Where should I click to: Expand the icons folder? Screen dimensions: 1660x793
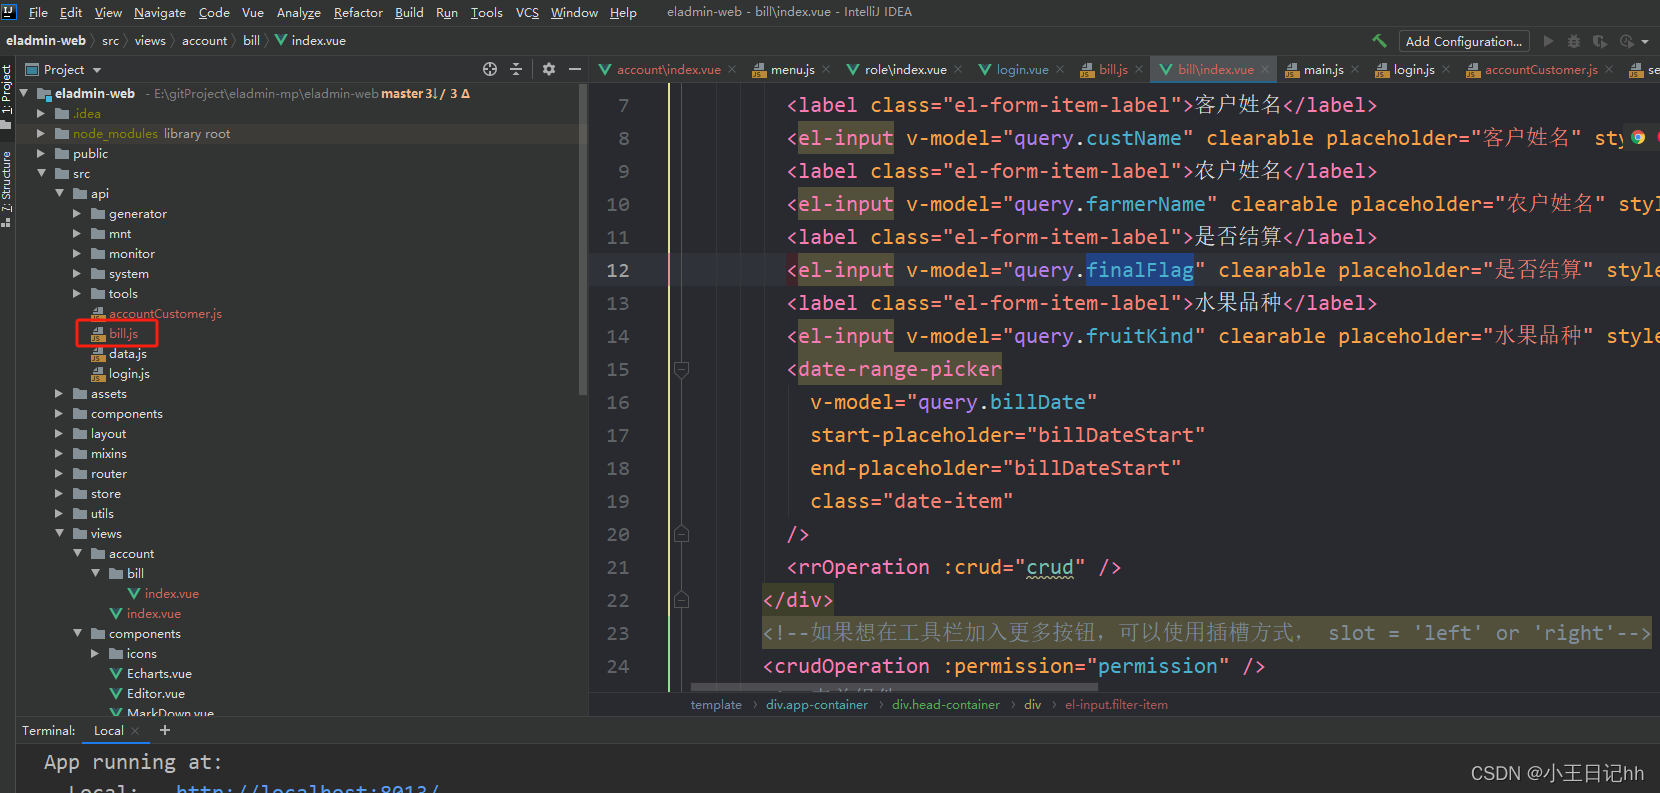tap(95, 653)
